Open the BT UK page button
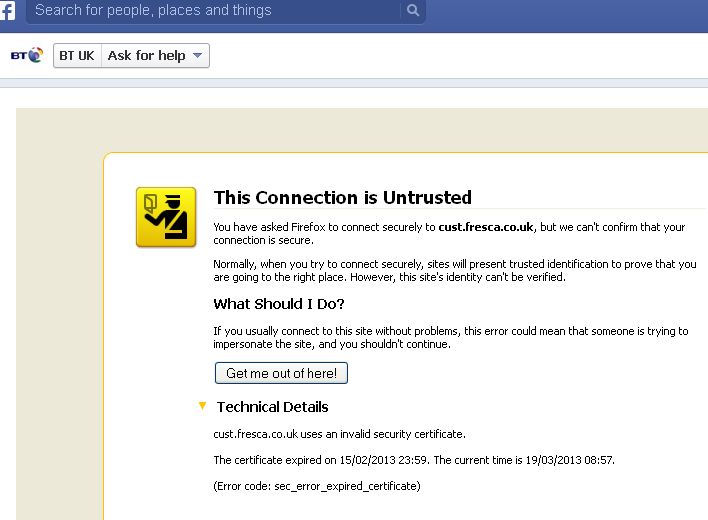The width and height of the screenshot is (708, 520). (77, 56)
